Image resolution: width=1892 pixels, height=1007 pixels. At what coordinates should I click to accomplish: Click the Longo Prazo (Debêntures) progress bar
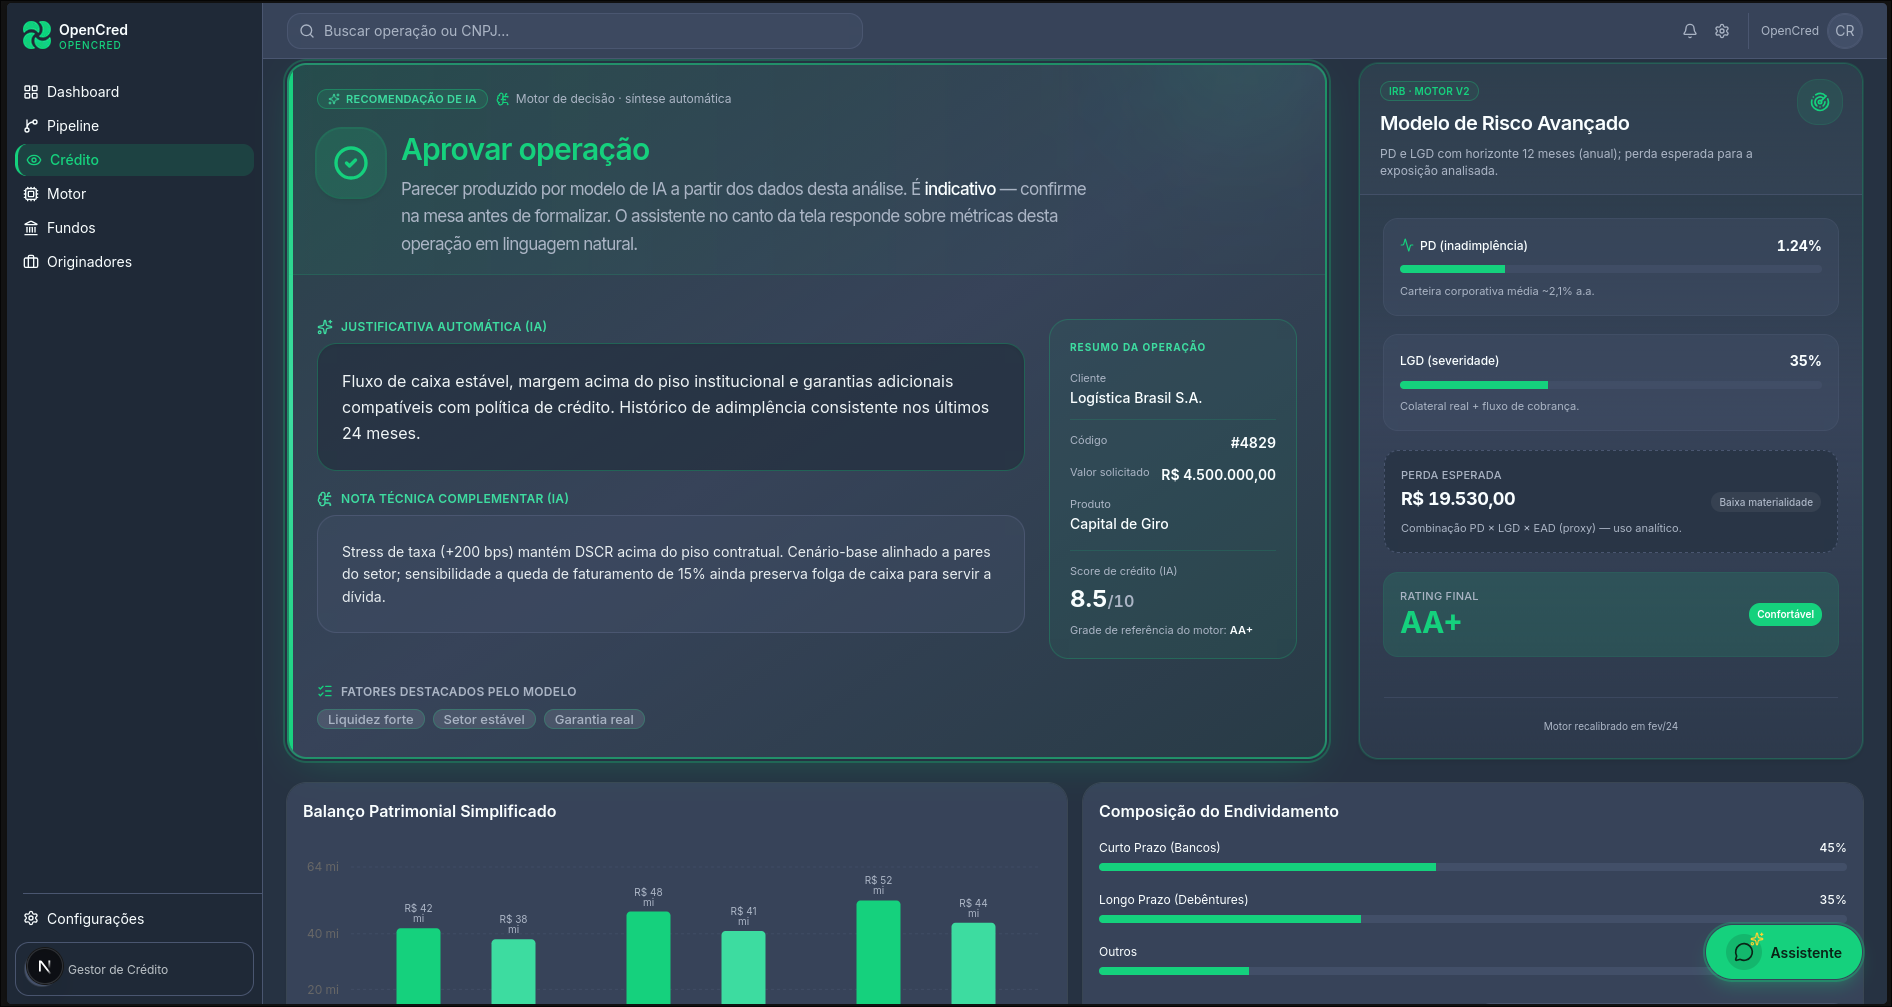pyautogui.click(x=1473, y=919)
